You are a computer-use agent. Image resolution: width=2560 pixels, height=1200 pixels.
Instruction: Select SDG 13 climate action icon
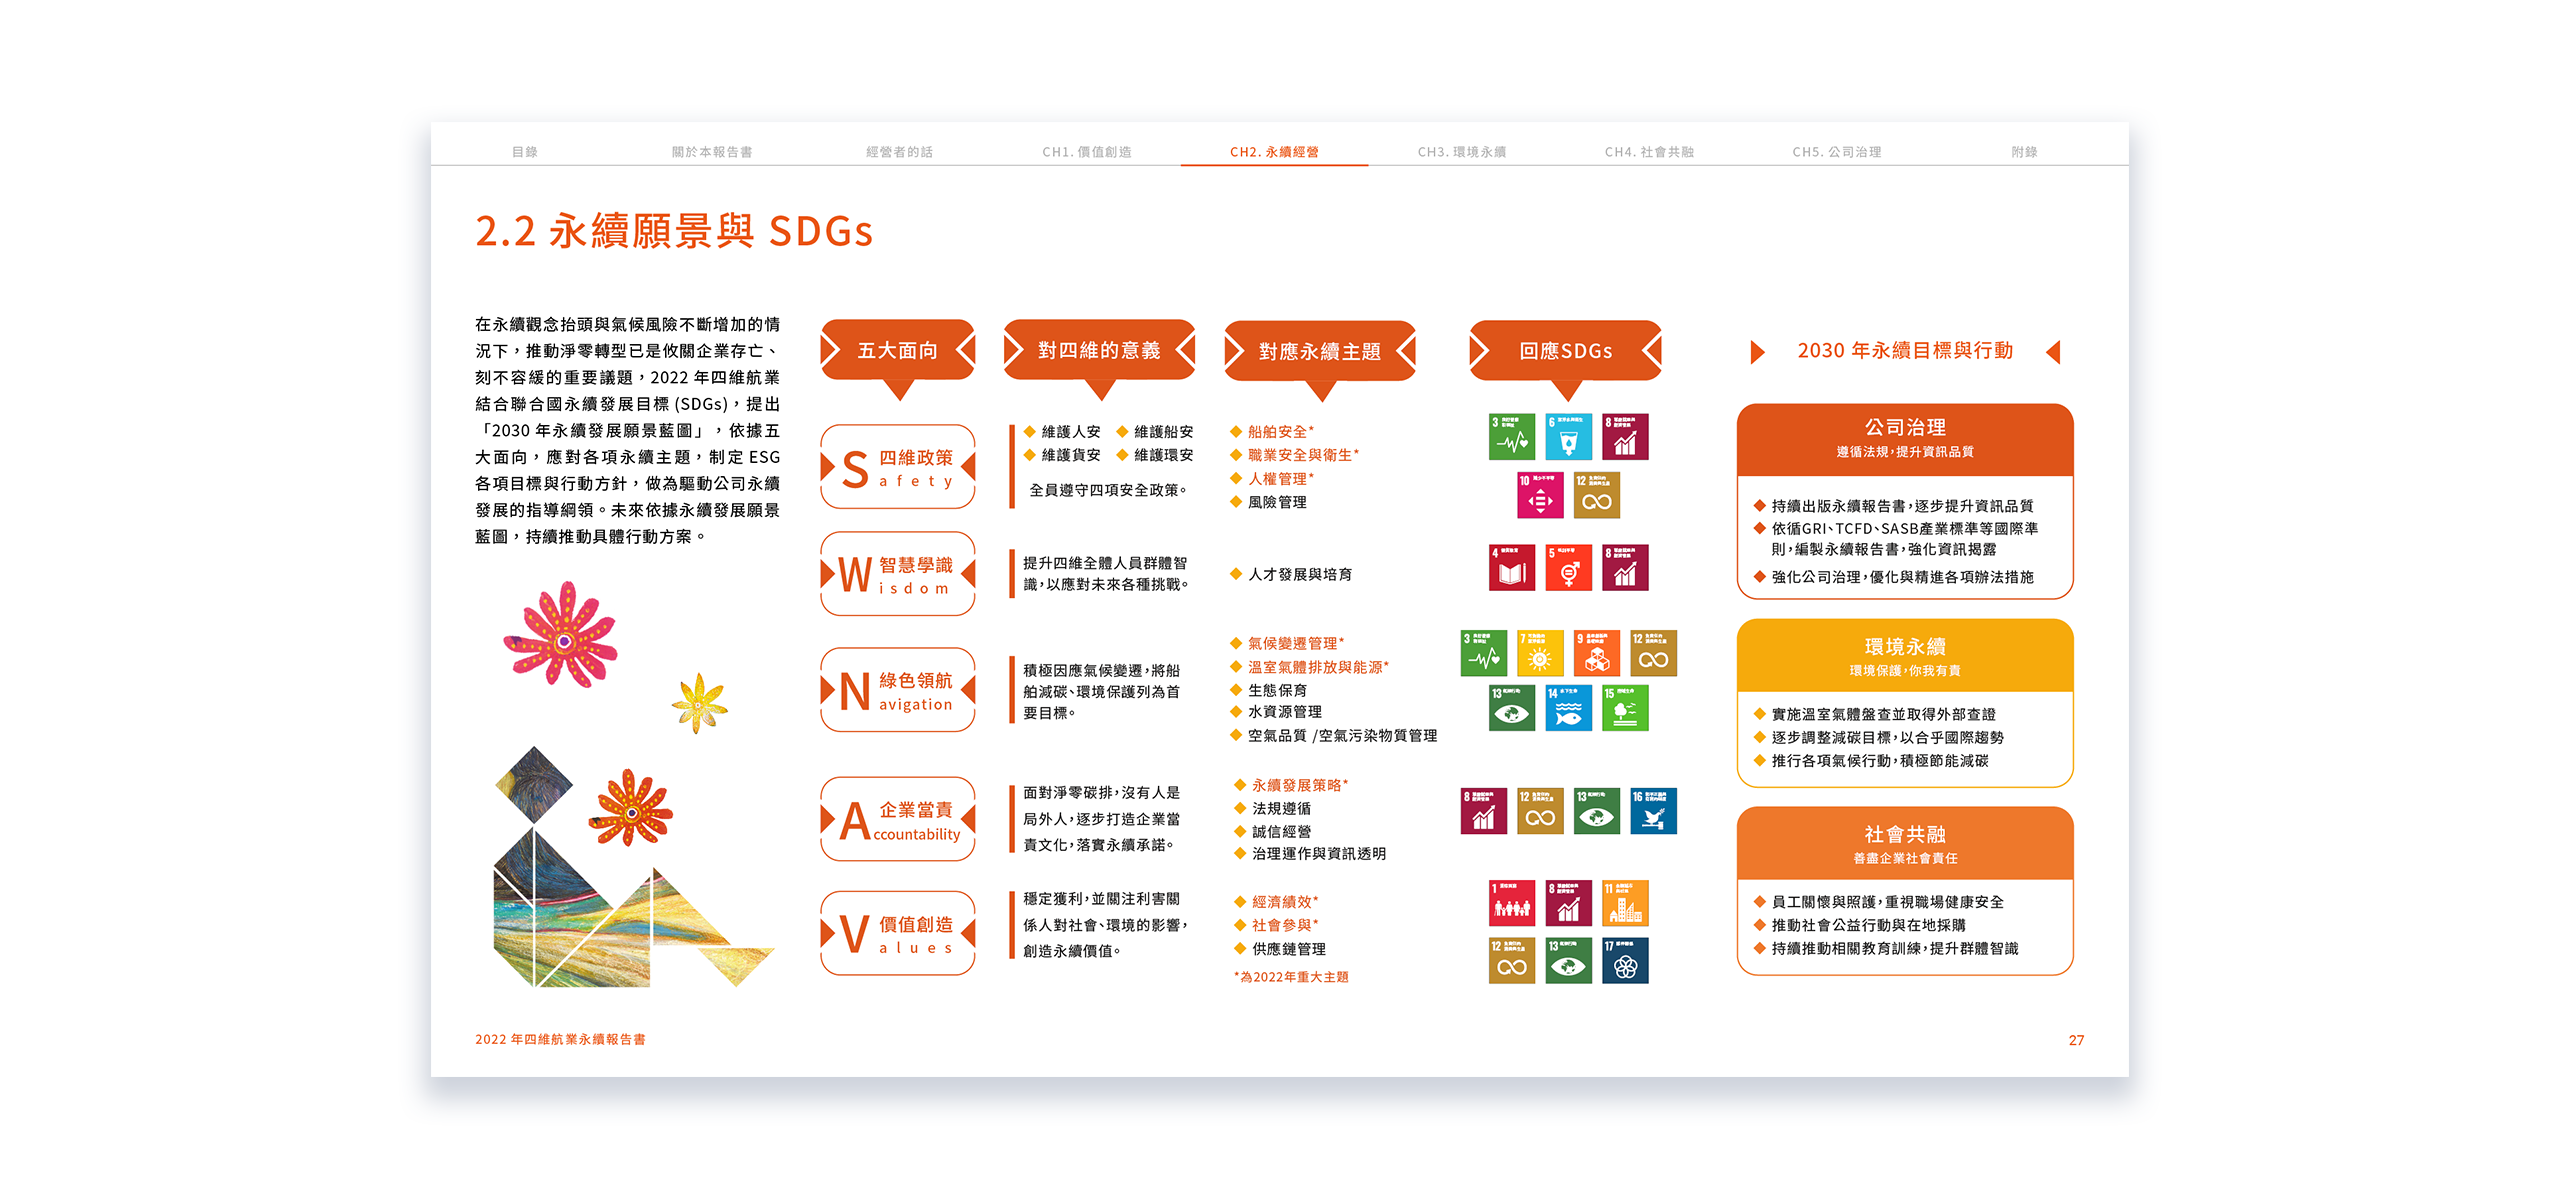pos(1513,709)
